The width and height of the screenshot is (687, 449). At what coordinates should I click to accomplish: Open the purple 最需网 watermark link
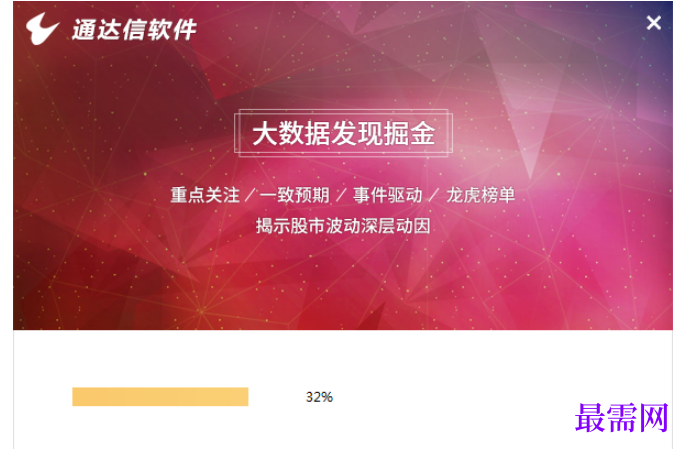coord(622,418)
